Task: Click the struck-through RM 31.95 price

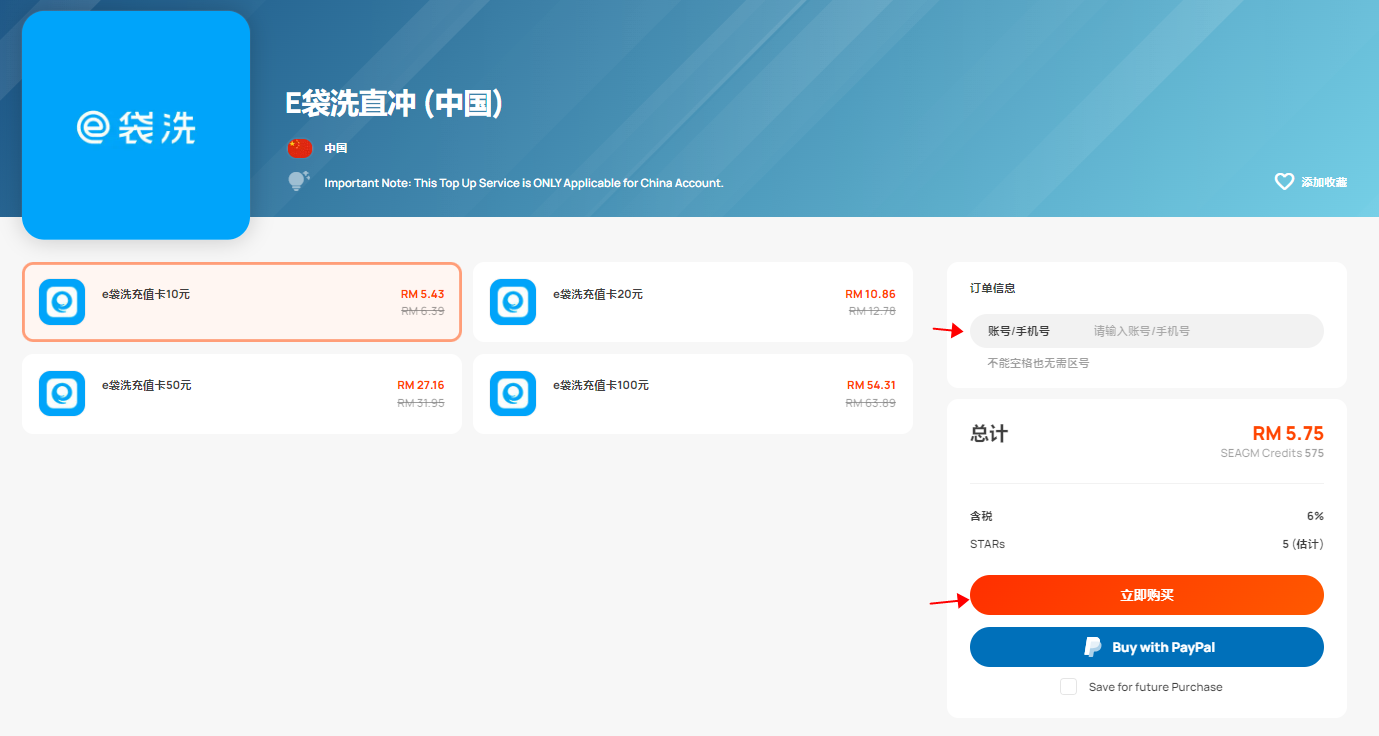Action: pyautogui.click(x=421, y=402)
